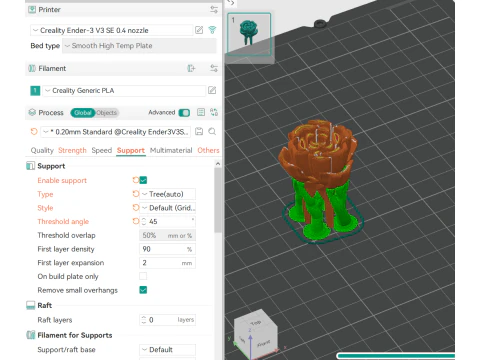Uncheck Remove small overhangs checkbox
This screenshot has height=360, width=480.
(143, 290)
